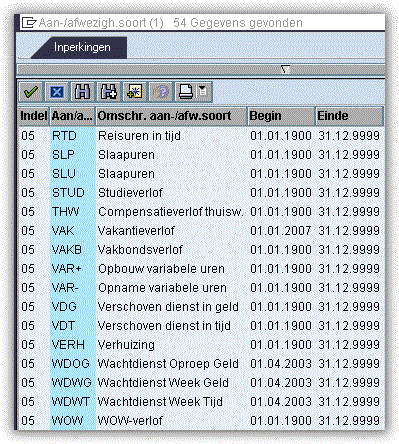Choose the VDT code

click(63, 326)
